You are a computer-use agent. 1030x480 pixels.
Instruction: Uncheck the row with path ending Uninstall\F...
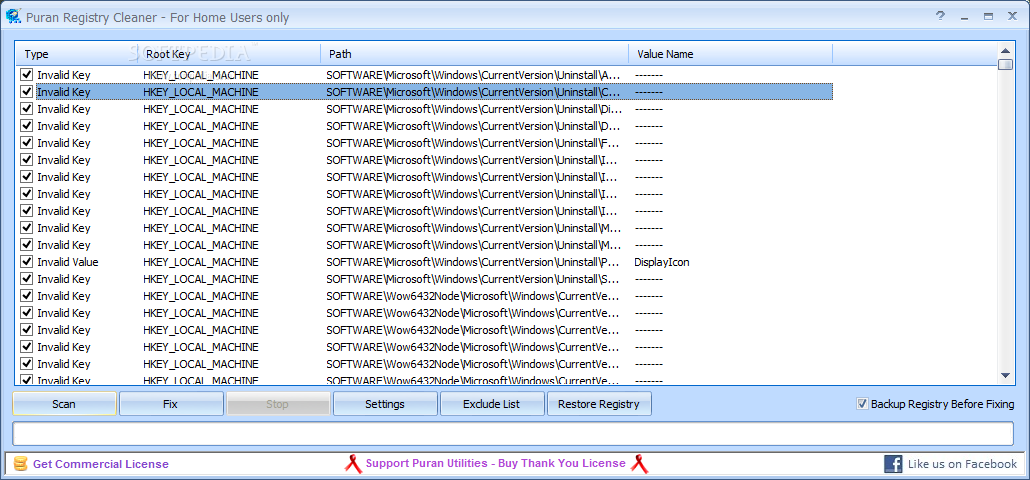click(x=26, y=143)
